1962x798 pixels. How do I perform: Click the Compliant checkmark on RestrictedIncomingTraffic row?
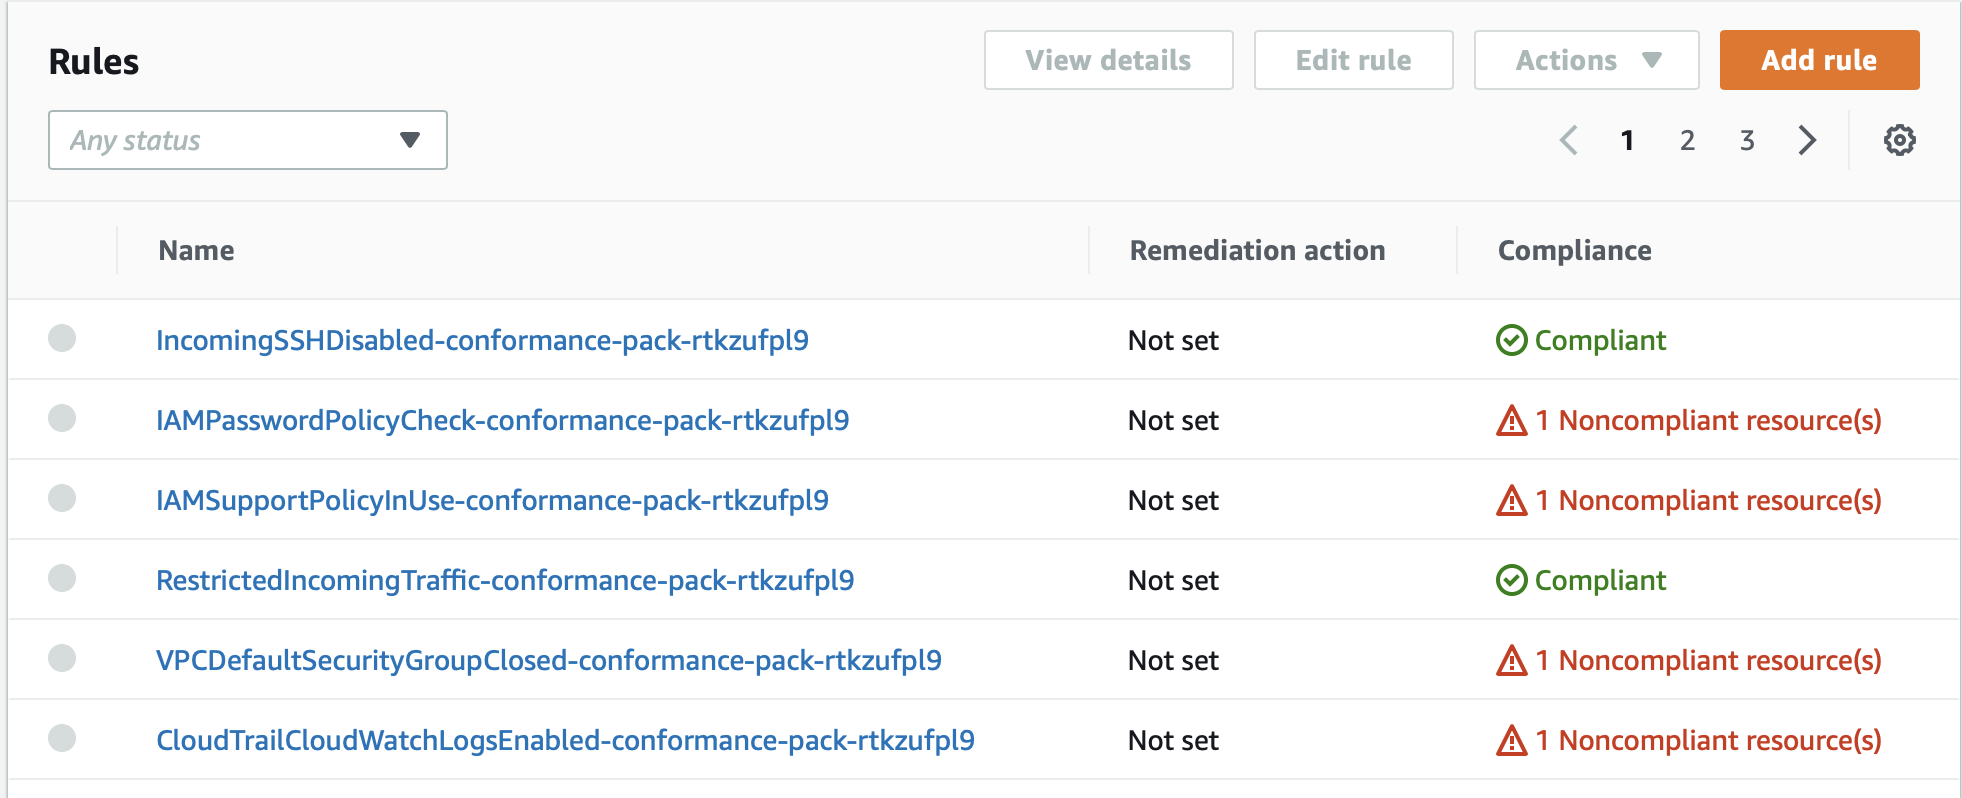pyautogui.click(x=1511, y=581)
